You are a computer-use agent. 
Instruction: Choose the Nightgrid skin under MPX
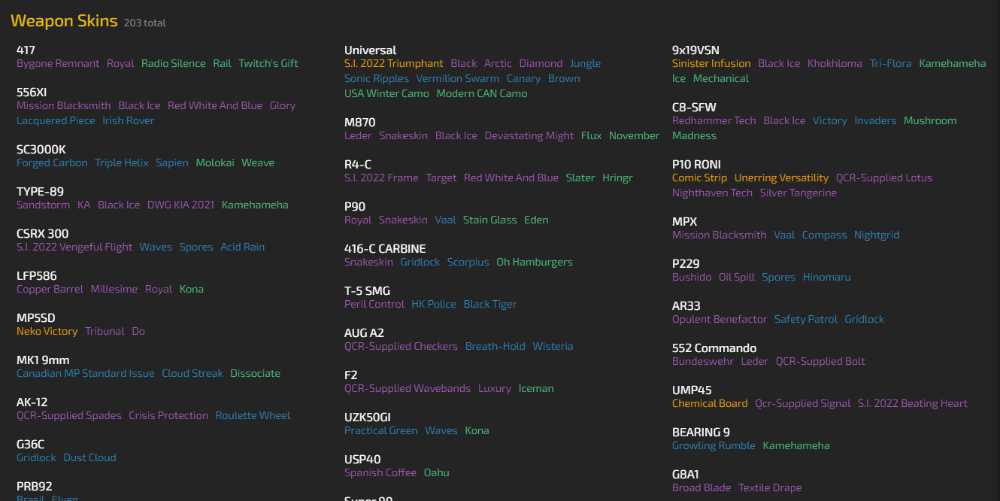[x=876, y=235]
